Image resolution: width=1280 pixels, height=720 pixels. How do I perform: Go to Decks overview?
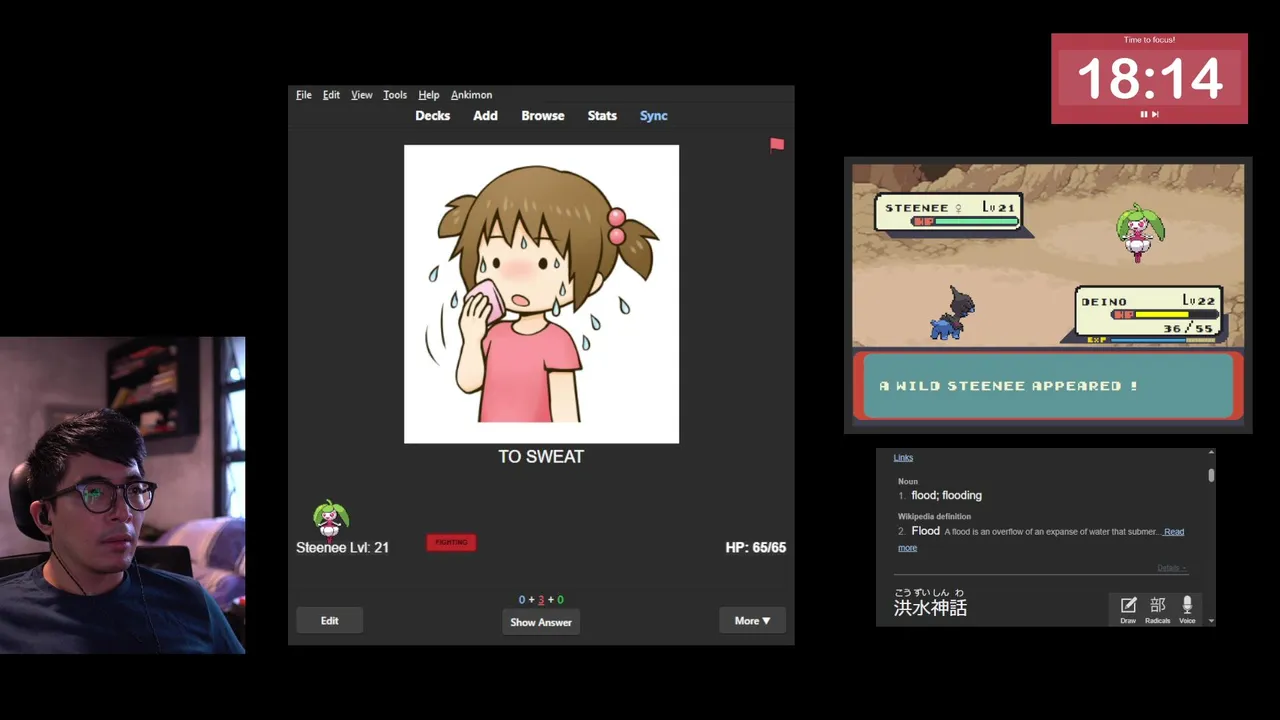coord(433,116)
